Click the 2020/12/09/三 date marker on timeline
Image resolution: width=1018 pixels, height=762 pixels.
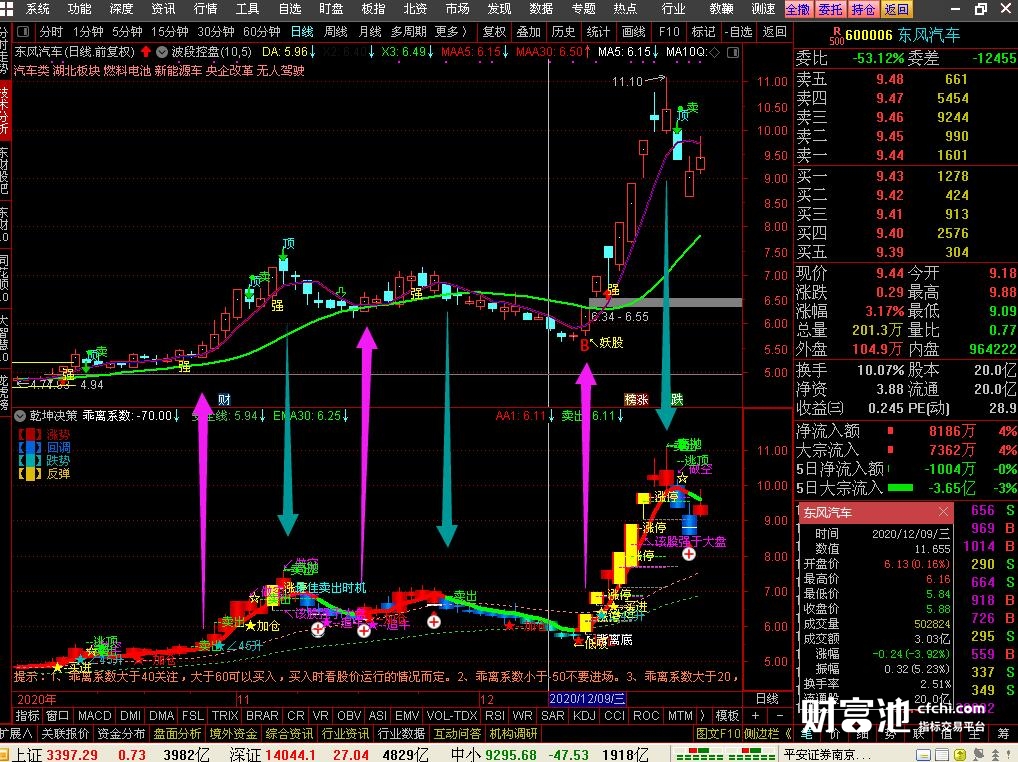pyautogui.click(x=587, y=698)
